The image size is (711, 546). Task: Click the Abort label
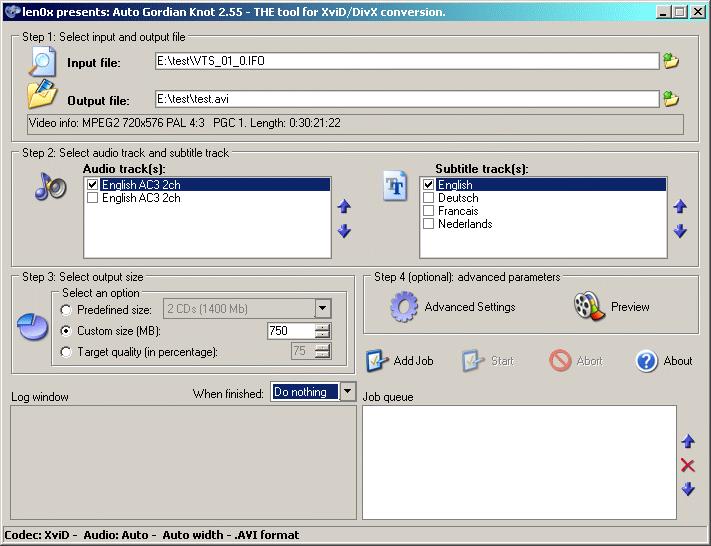point(589,361)
